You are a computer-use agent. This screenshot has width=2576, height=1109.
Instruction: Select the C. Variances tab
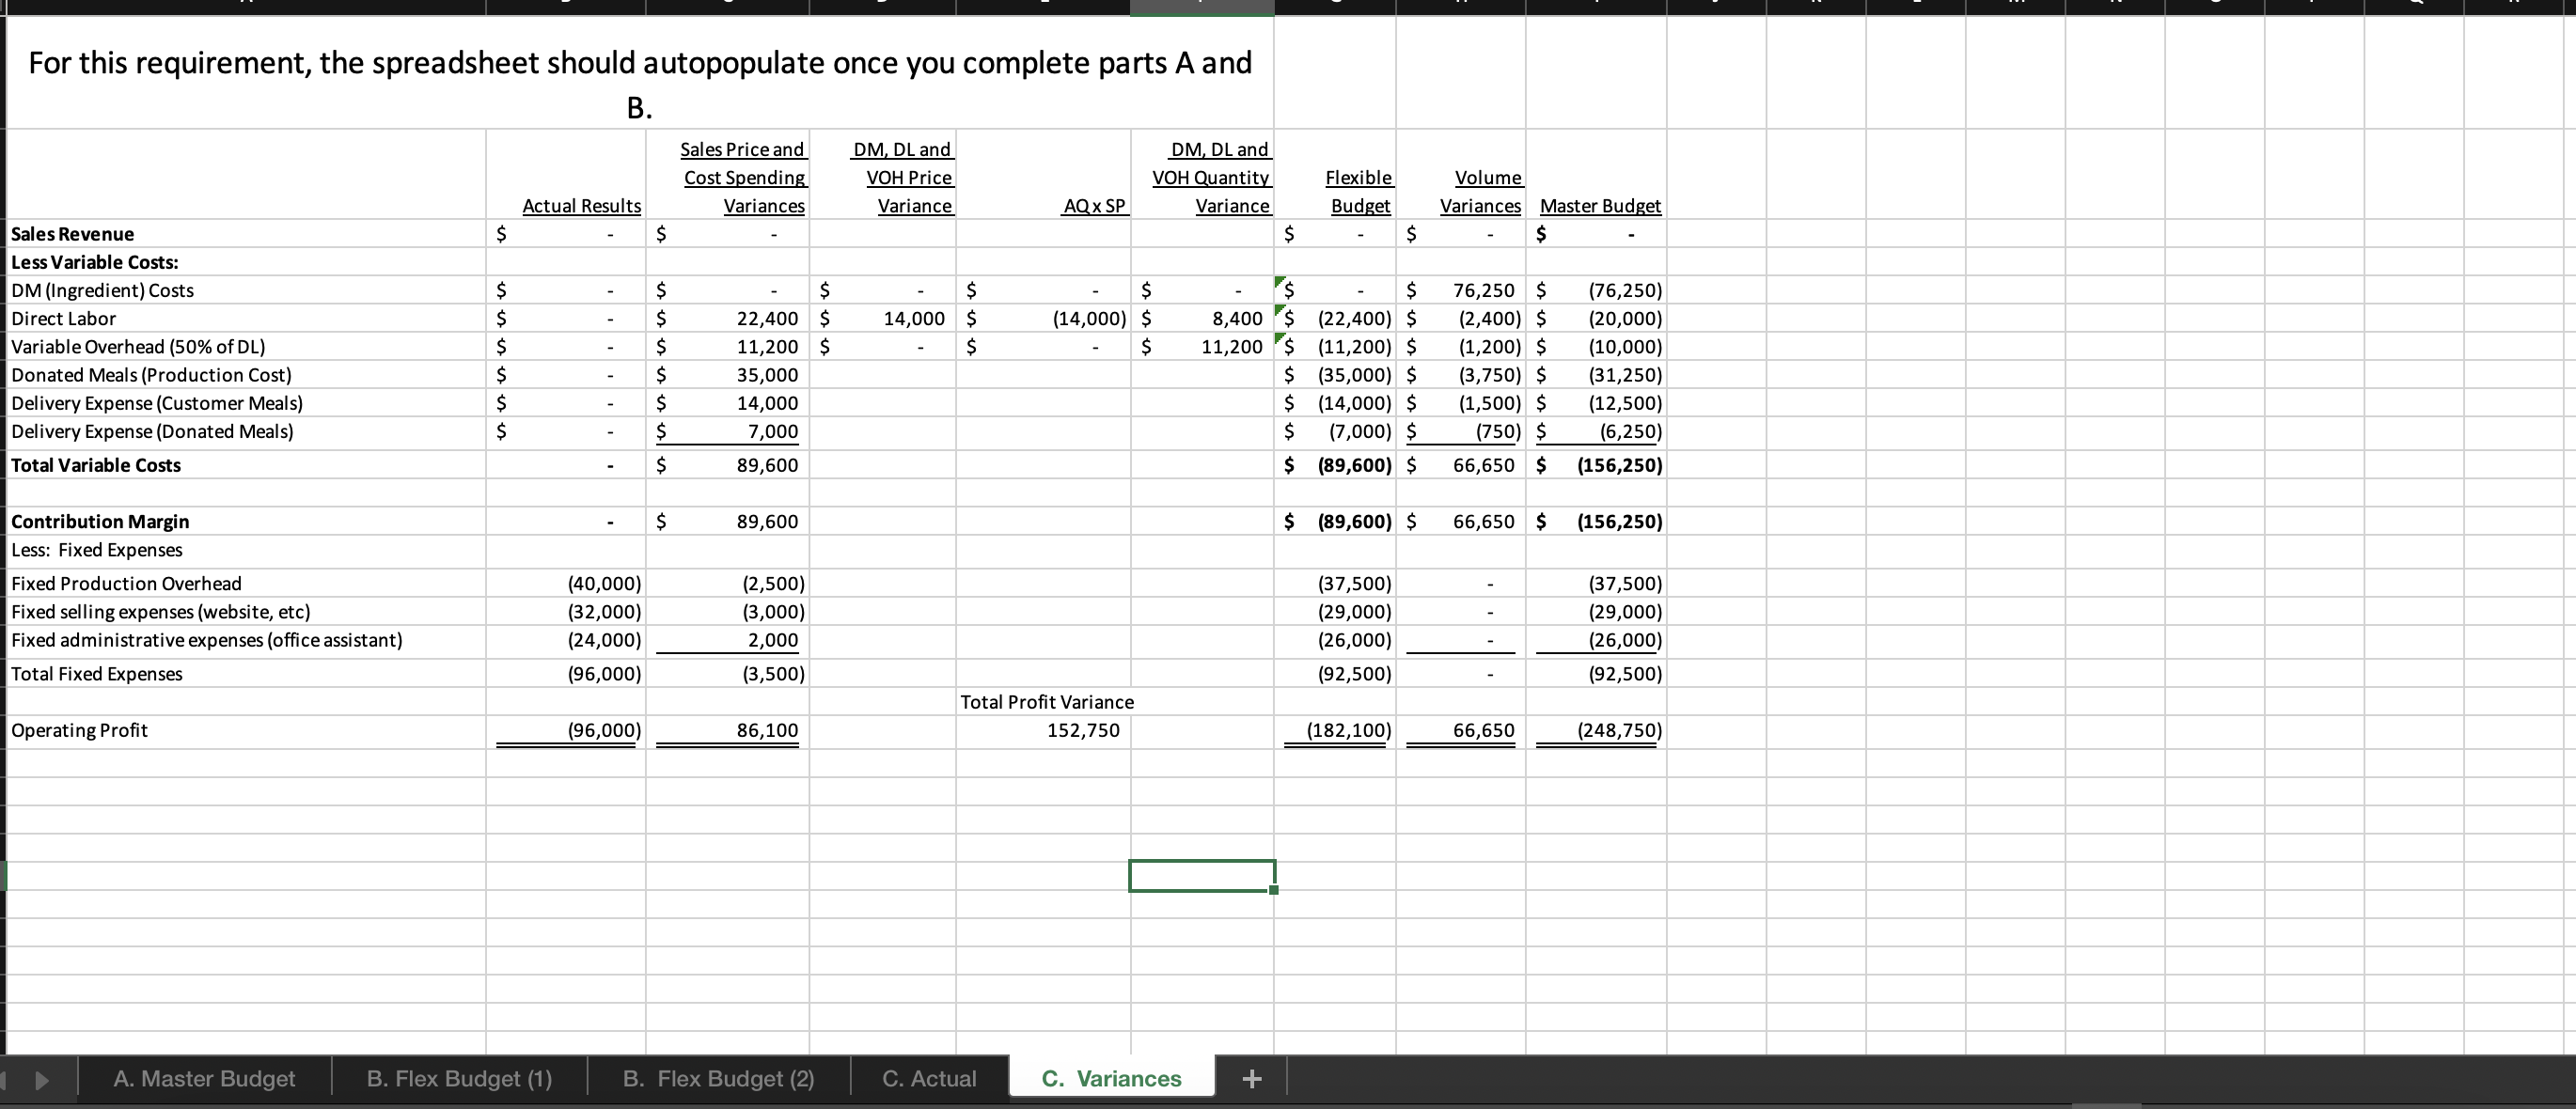pyautogui.click(x=1111, y=1078)
